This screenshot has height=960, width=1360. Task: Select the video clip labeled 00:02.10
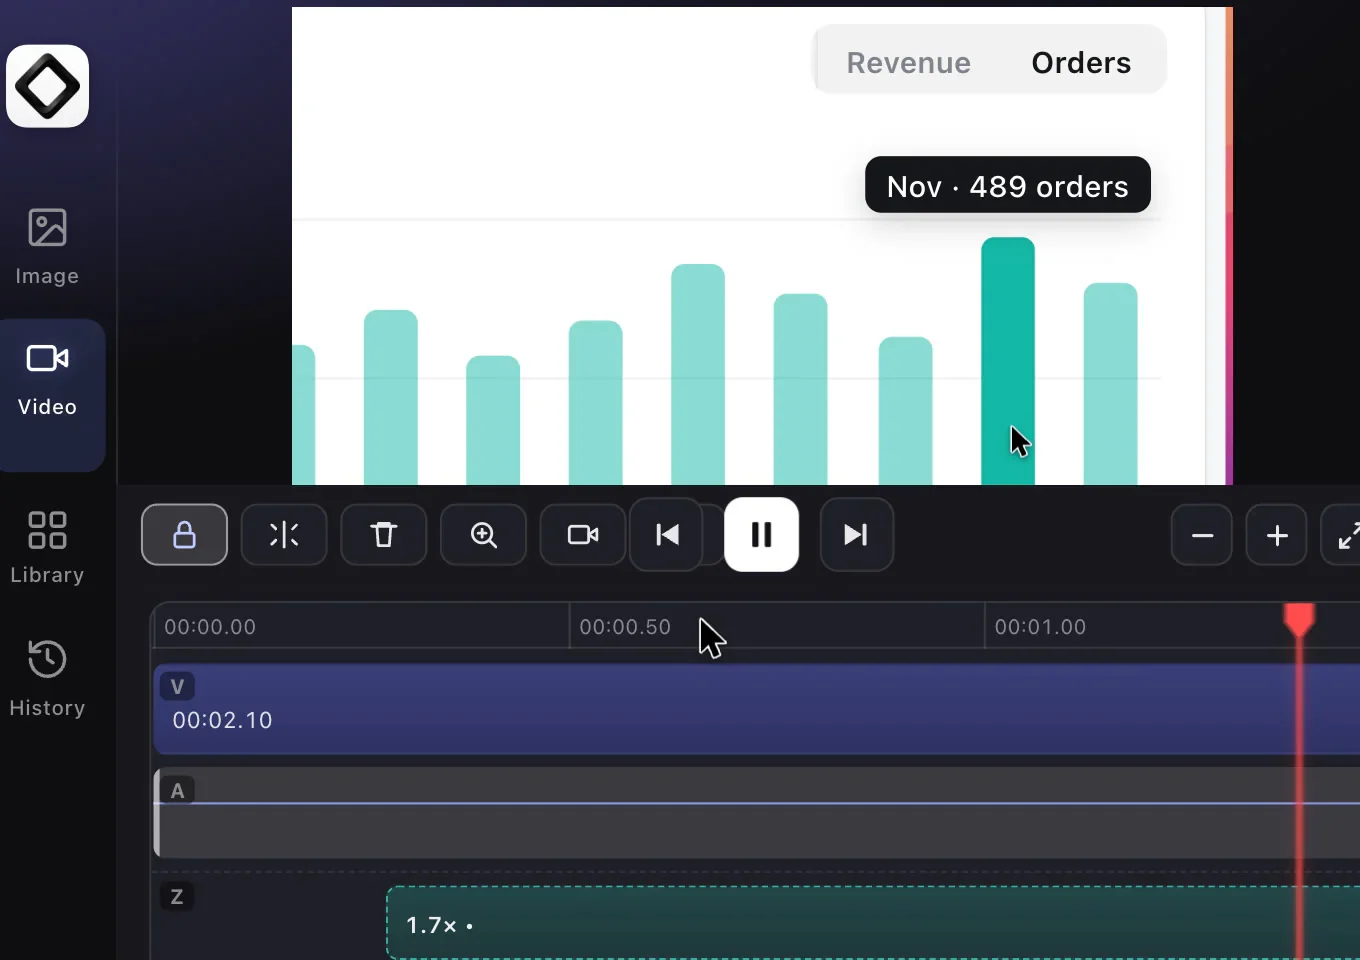756,709
